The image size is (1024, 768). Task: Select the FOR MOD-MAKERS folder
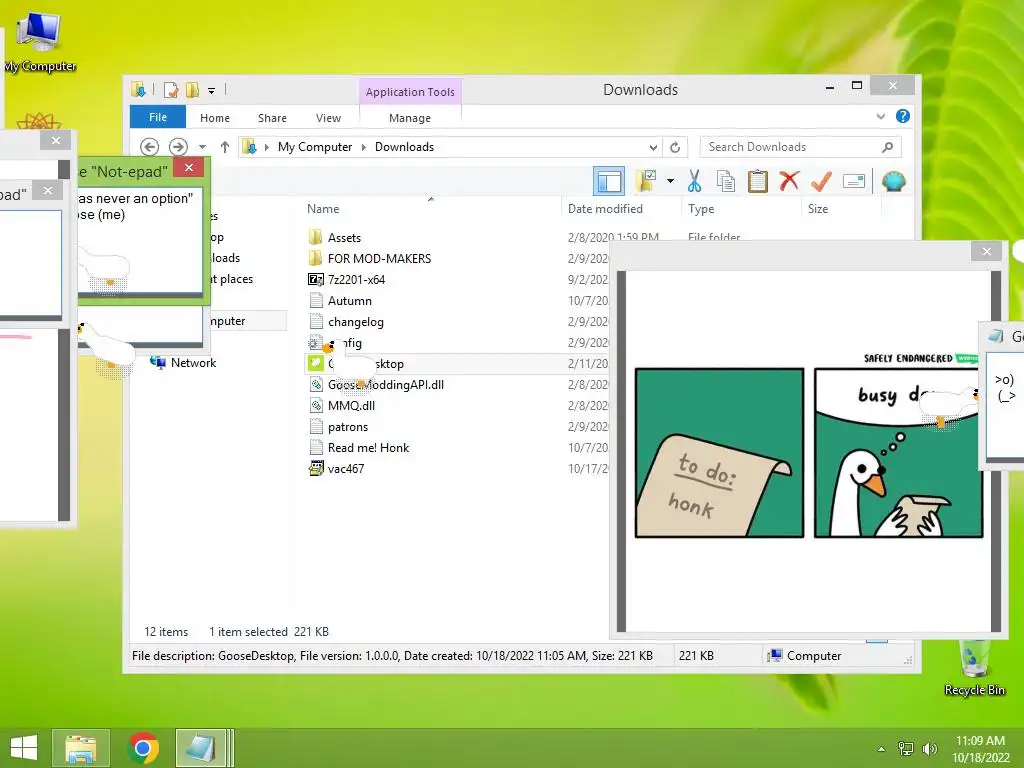(x=379, y=259)
